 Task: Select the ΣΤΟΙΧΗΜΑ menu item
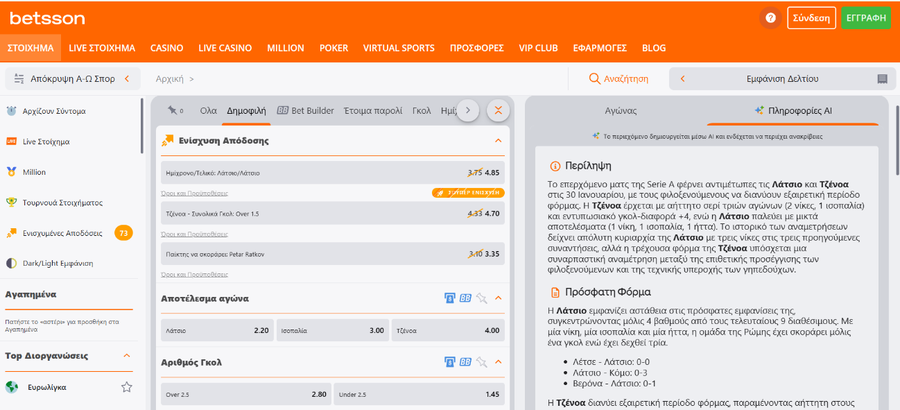[x=30, y=48]
